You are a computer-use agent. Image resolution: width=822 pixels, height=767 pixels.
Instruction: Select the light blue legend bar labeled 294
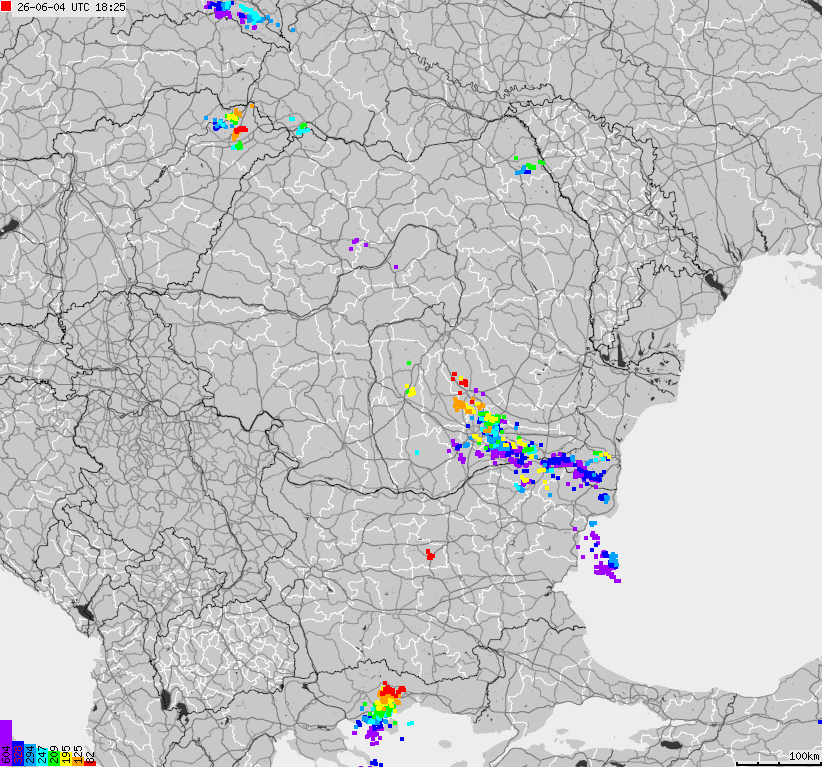(x=30, y=755)
